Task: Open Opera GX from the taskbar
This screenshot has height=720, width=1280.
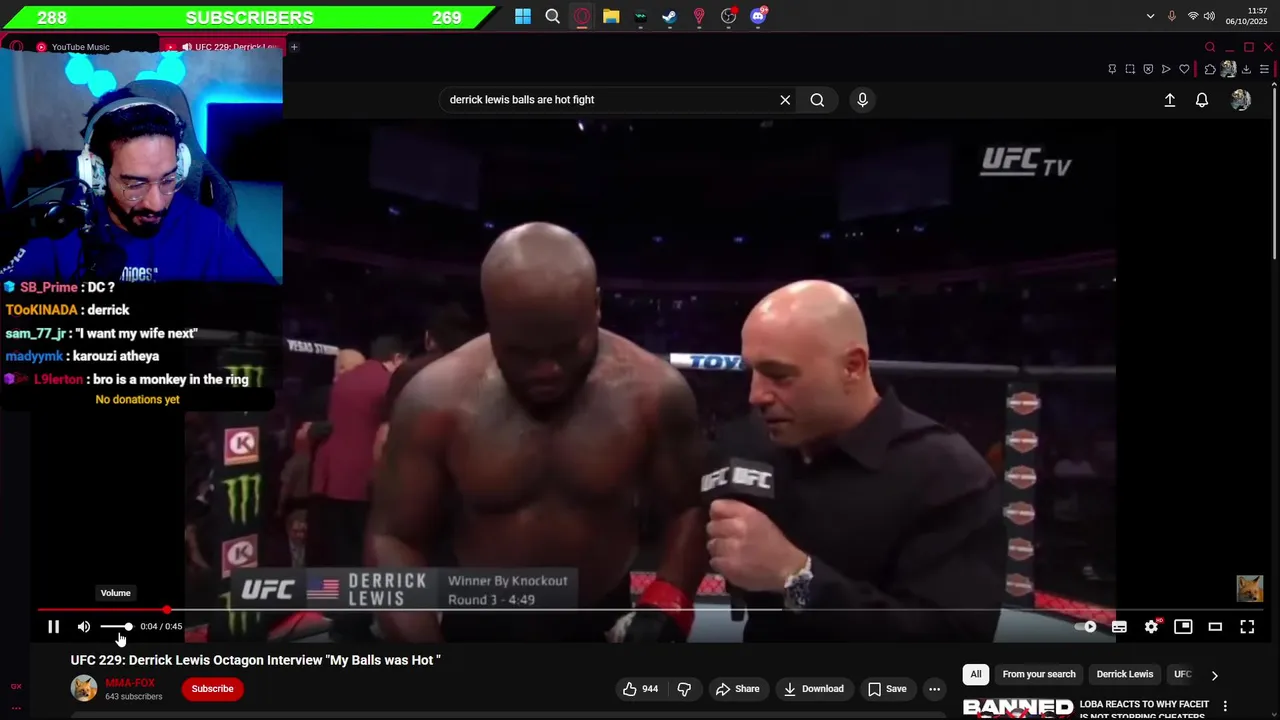Action: click(582, 16)
